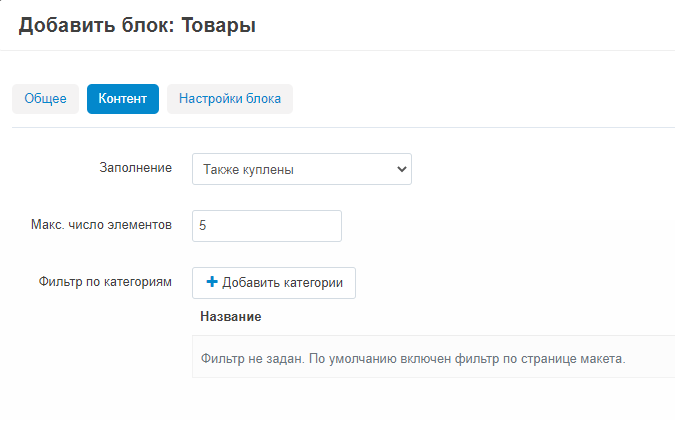
Task: Focus the Макс. число элементов field
Action: click(x=267, y=226)
